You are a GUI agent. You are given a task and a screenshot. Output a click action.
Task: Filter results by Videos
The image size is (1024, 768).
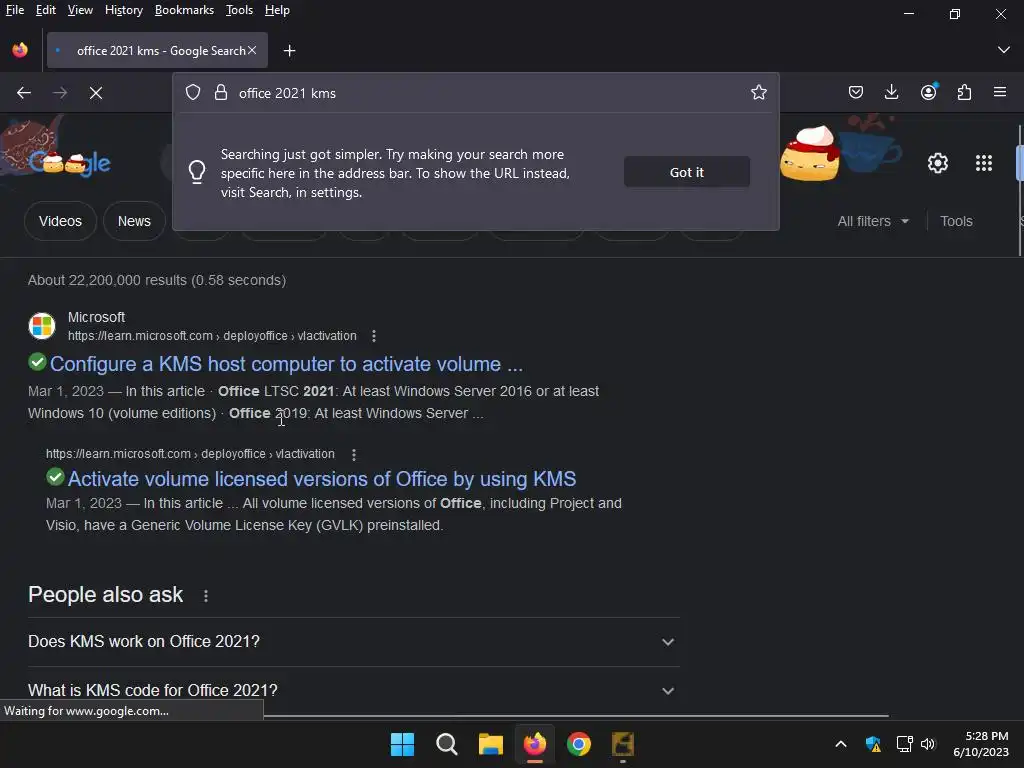tap(60, 221)
